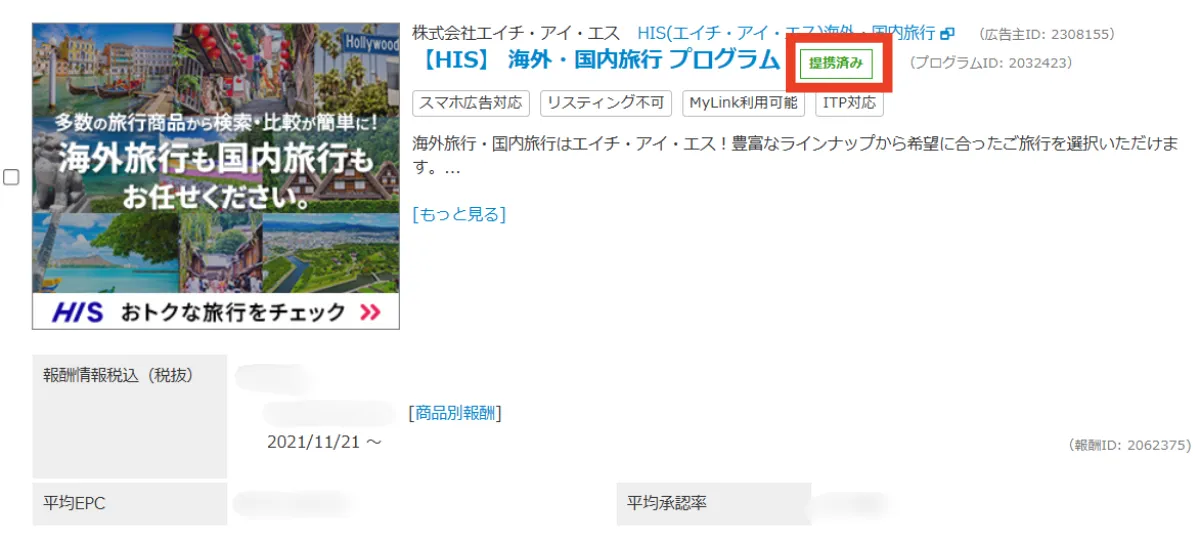Click the ITP対応 tag
This screenshot has width=1200, height=539.
849,103
